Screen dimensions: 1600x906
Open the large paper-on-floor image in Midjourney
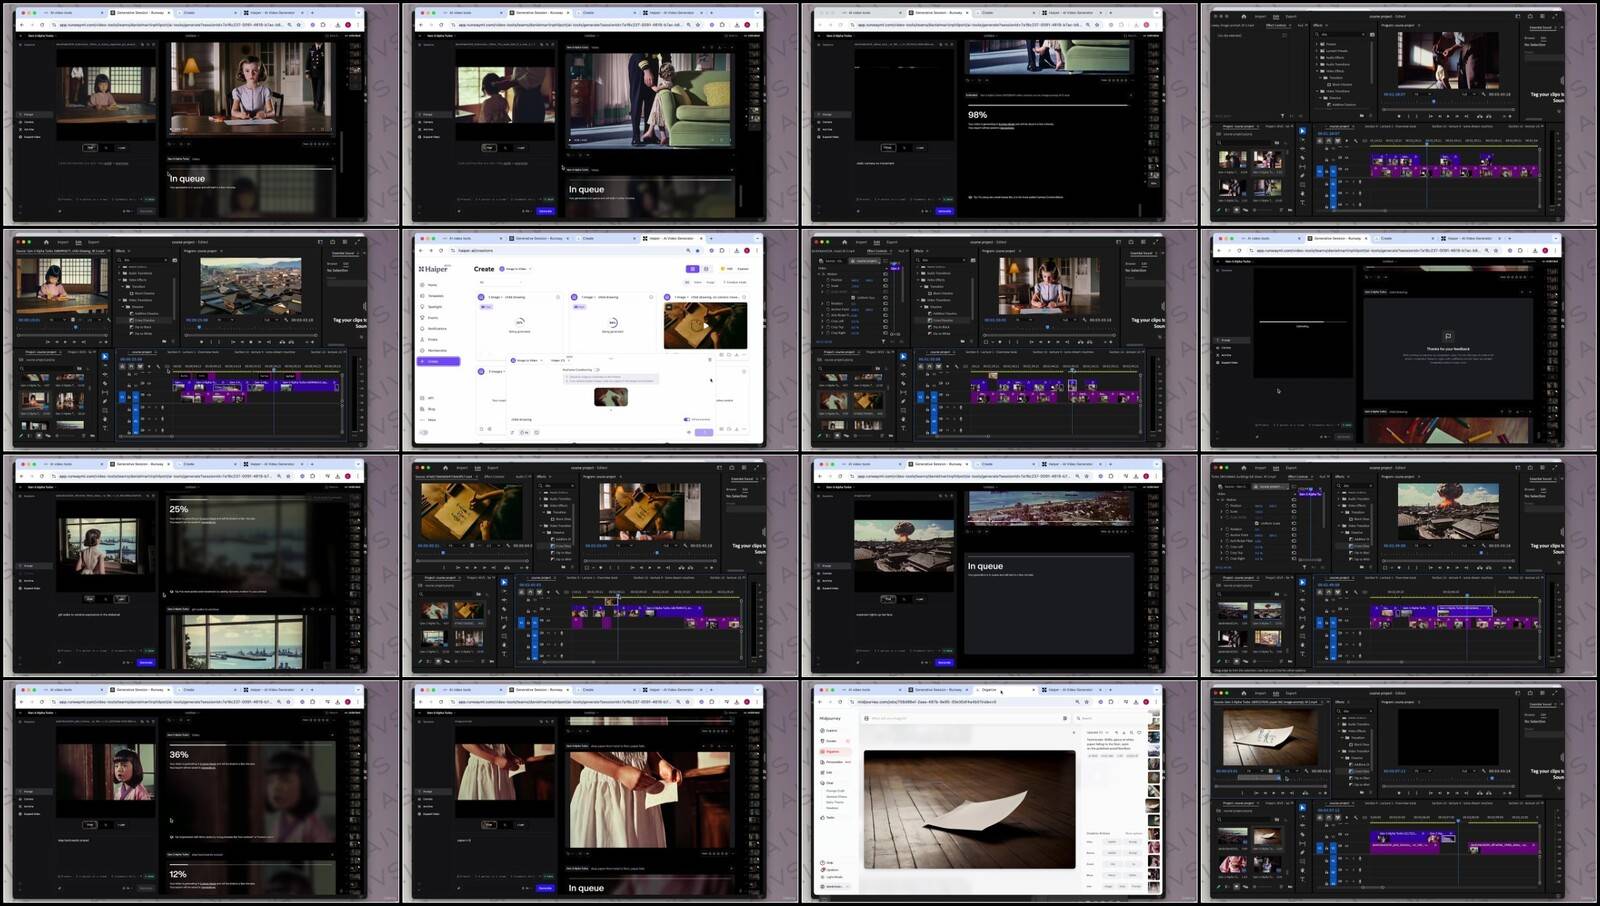click(969, 809)
